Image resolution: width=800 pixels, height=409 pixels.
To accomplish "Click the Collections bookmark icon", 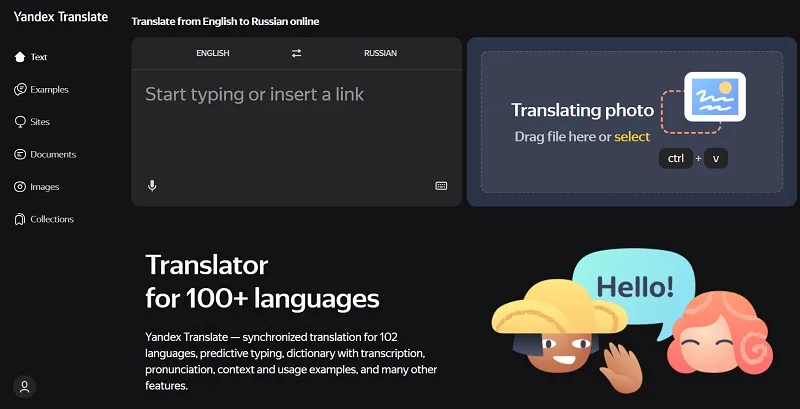I will [x=20, y=219].
